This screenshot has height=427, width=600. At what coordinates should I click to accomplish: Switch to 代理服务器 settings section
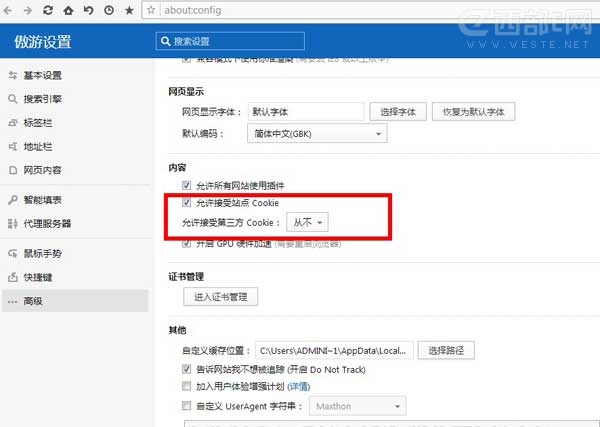coord(49,223)
